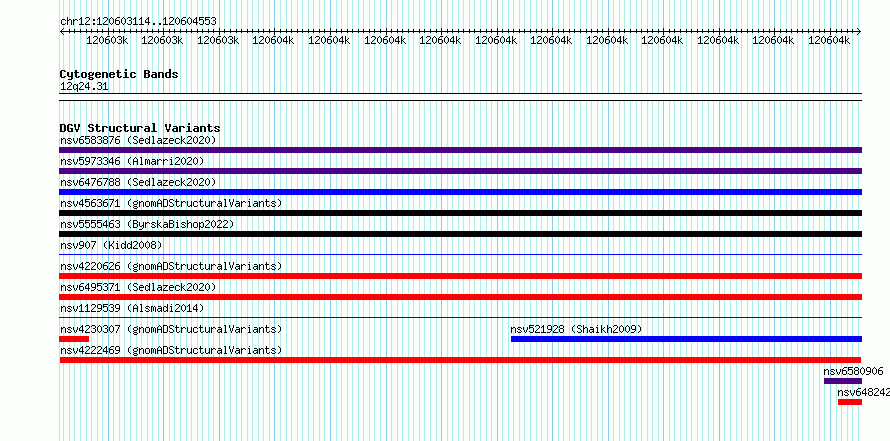Click the nsv6476788 (Sedlazeck2020) label
The width and height of the screenshot is (890, 441).
138,182
